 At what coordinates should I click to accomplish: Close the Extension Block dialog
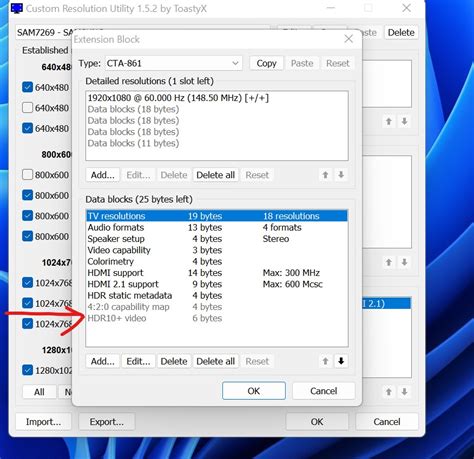pos(349,39)
